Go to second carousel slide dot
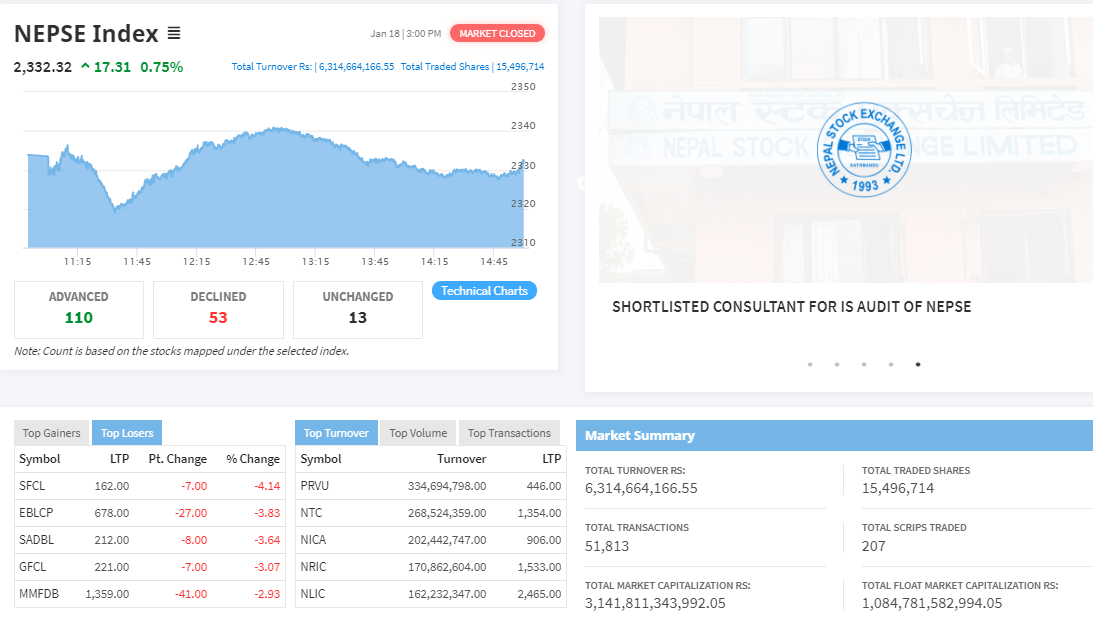 pos(837,365)
